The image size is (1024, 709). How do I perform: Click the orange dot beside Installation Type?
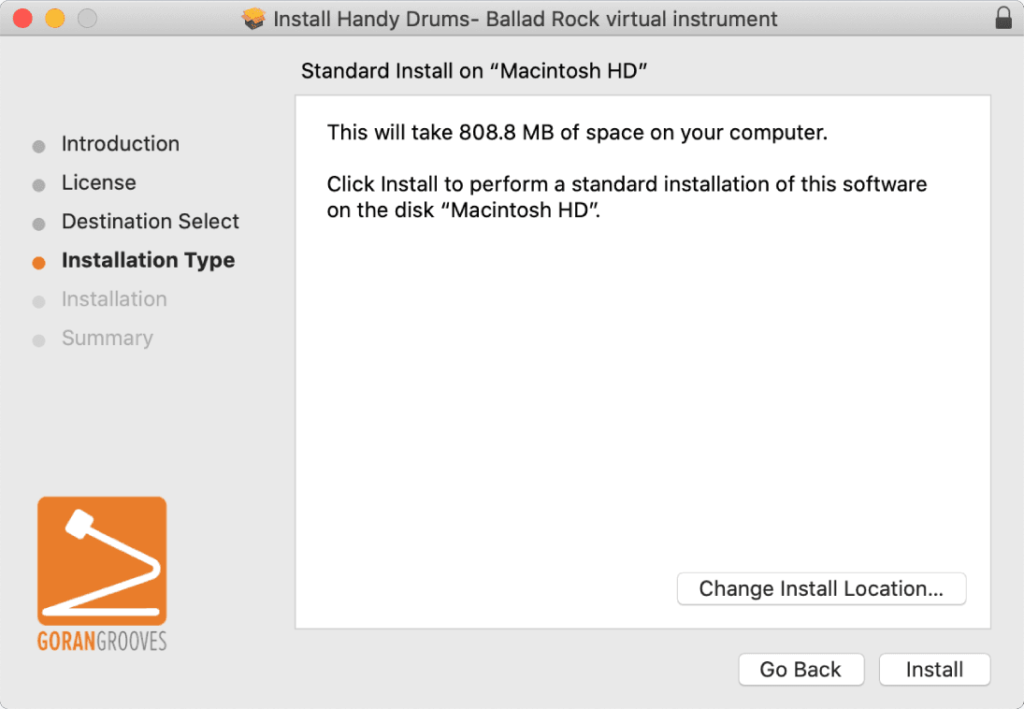click(38, 261)
